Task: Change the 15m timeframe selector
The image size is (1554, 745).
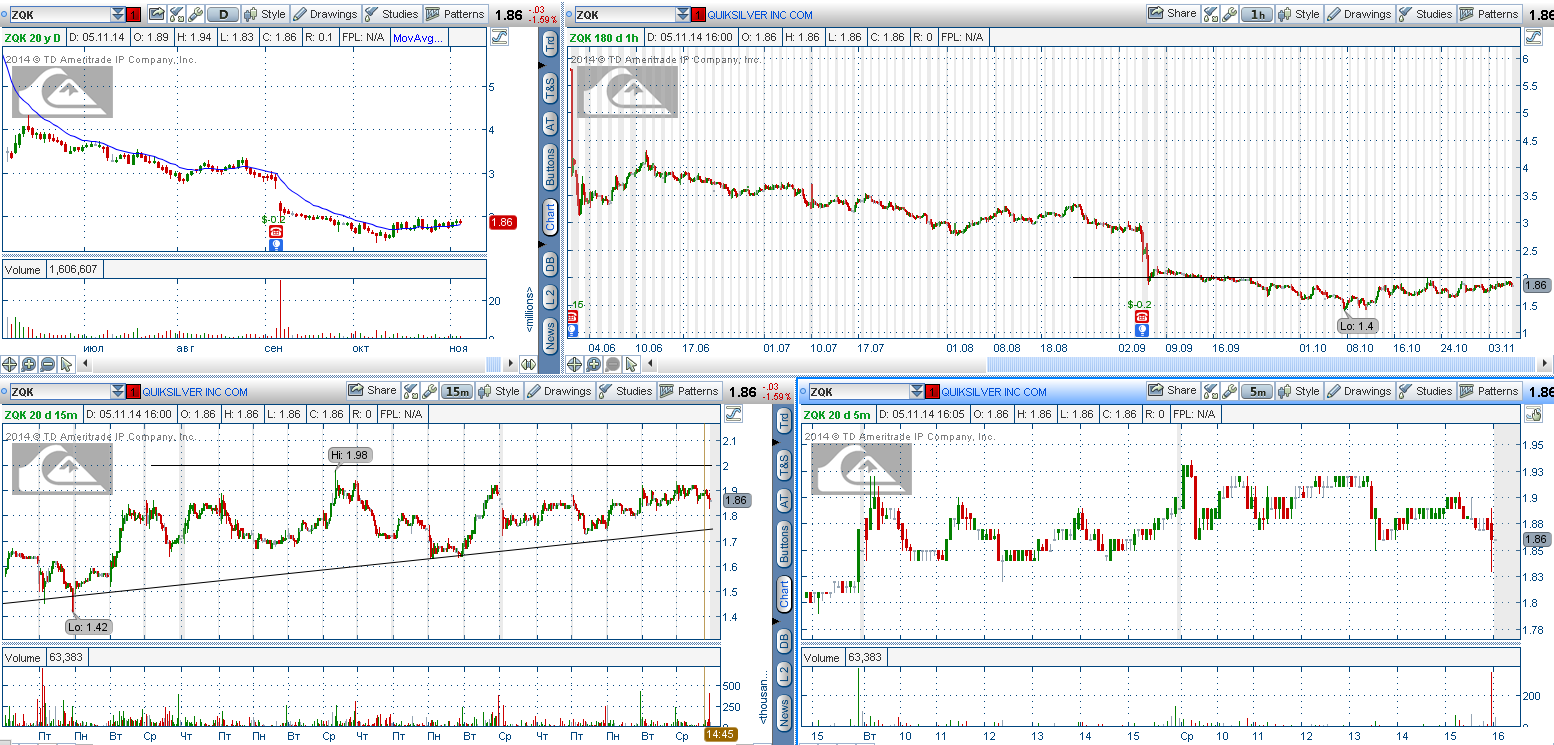Action: pos(458,391)
